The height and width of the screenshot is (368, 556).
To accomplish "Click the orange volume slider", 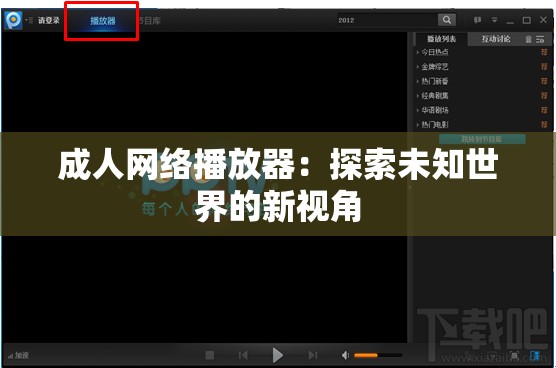I will click(x=378, y=355).
